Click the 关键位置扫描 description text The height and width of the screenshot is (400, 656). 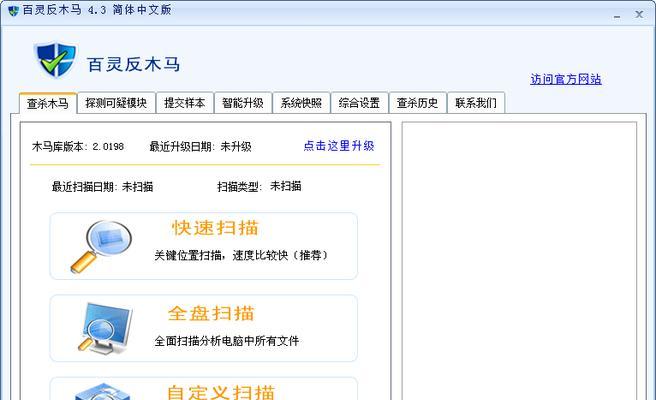coord(241,255)
